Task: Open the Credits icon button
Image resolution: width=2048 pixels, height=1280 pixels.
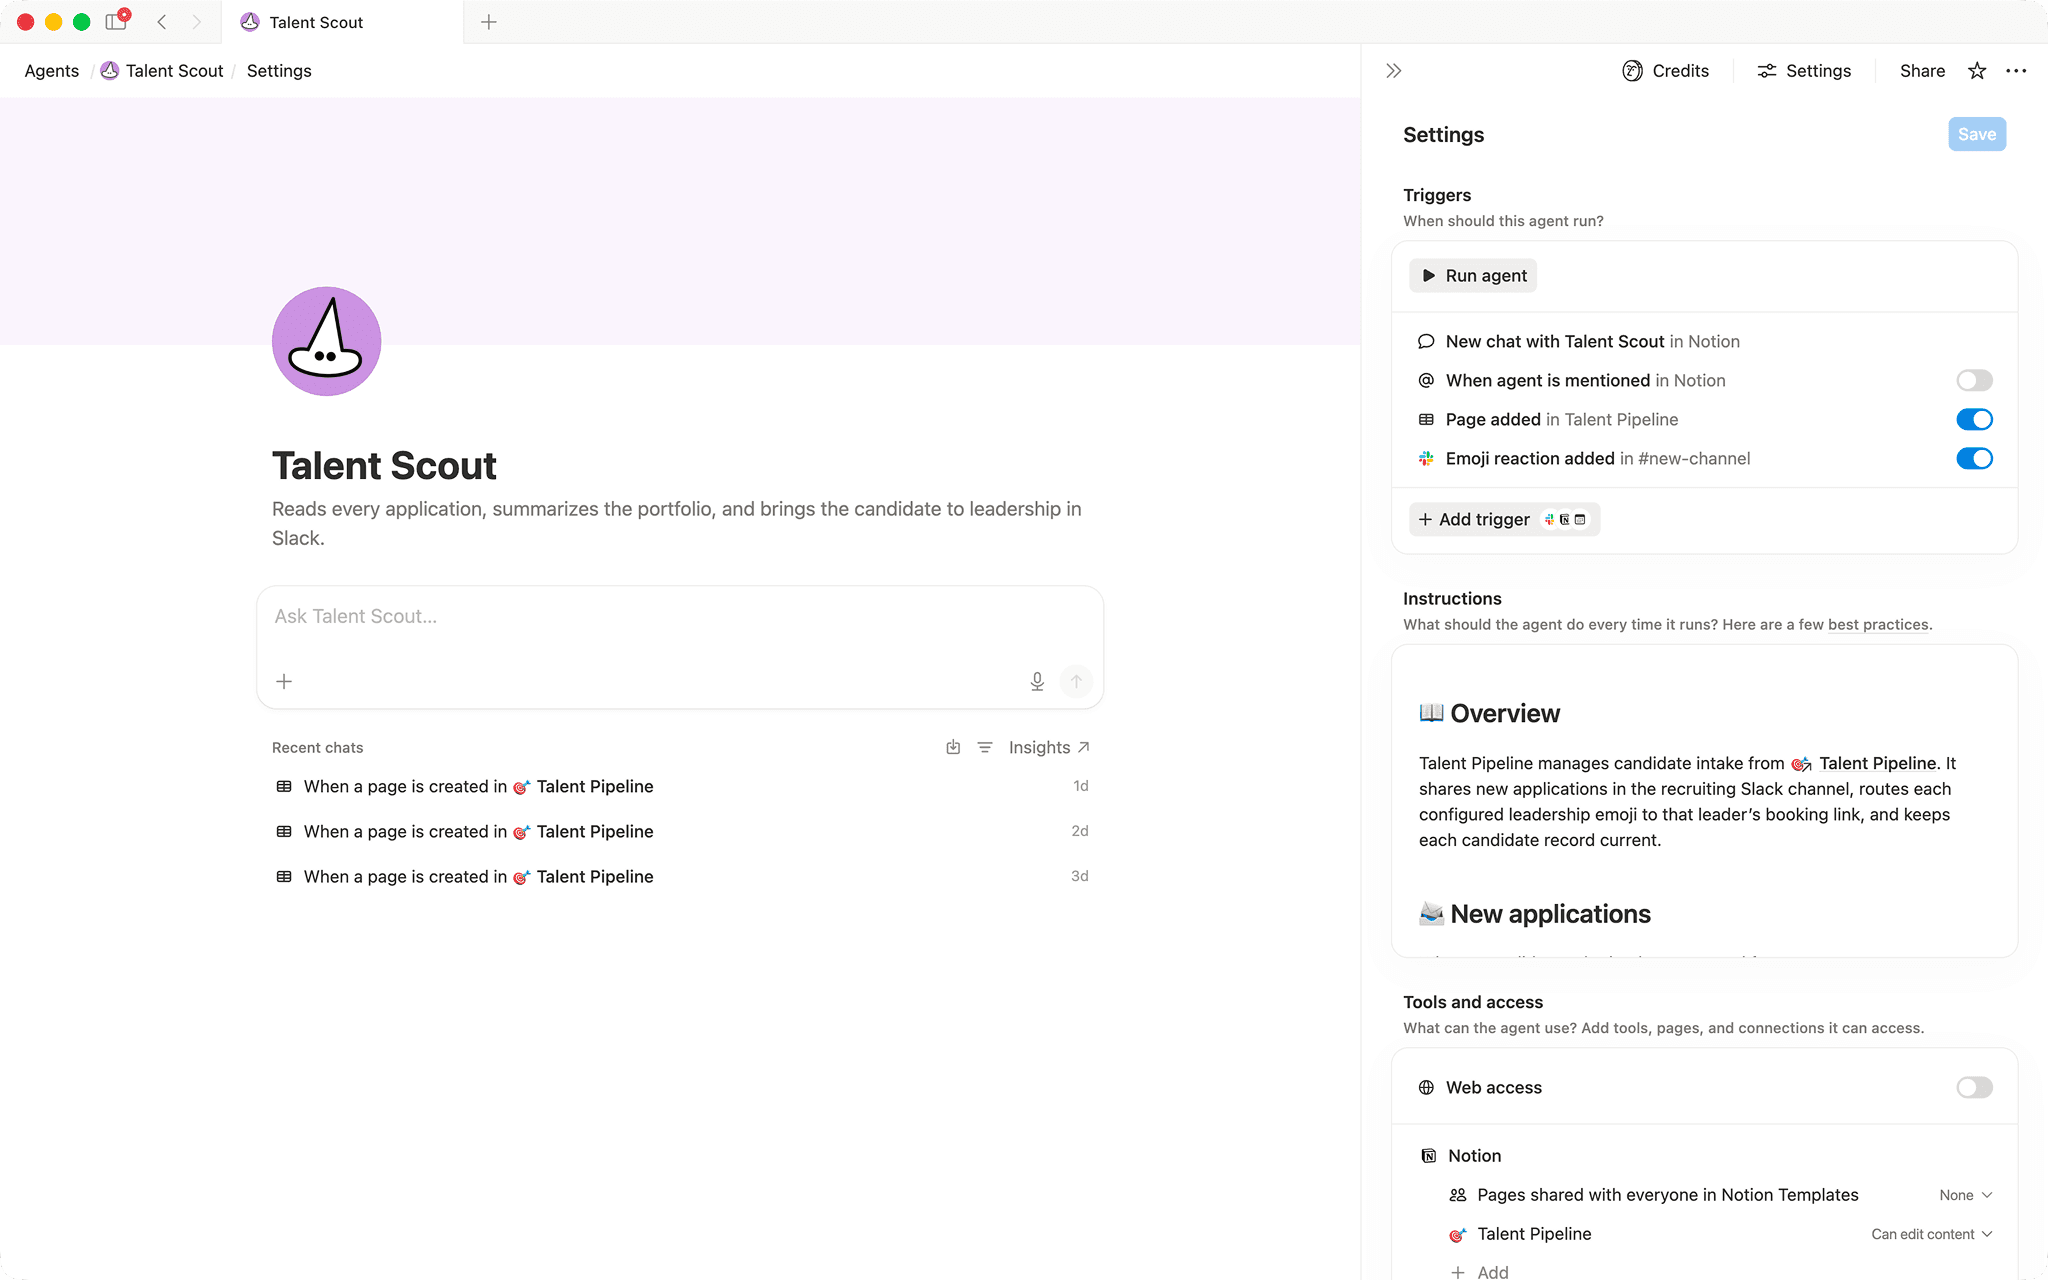Action: pyautogui.click(x=1666, y=71)
